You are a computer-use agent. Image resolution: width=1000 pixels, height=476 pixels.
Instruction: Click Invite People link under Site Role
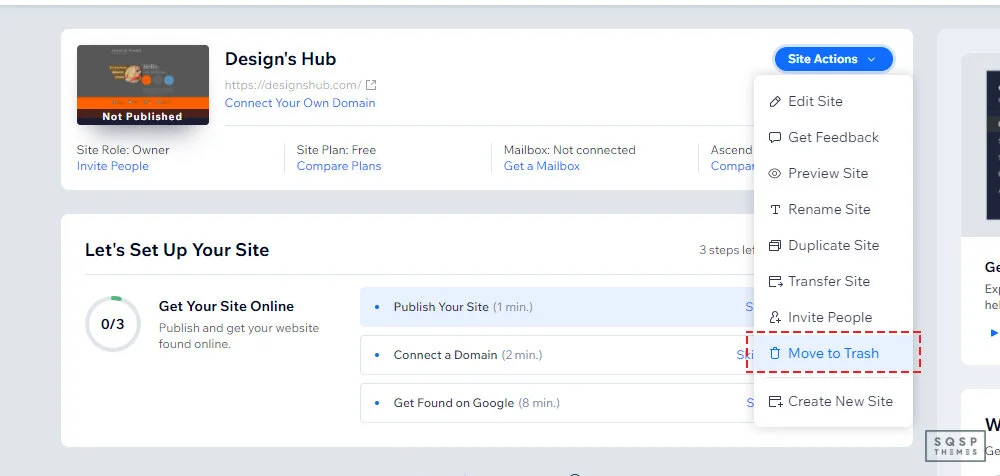(112, 166)
